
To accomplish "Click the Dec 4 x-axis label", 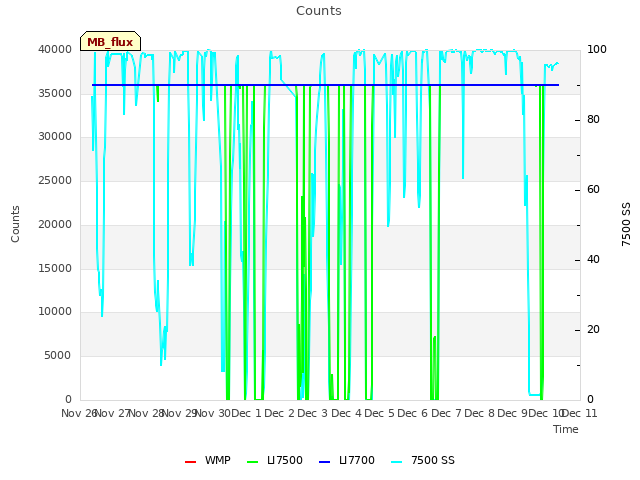I will [x=346, y=413].
